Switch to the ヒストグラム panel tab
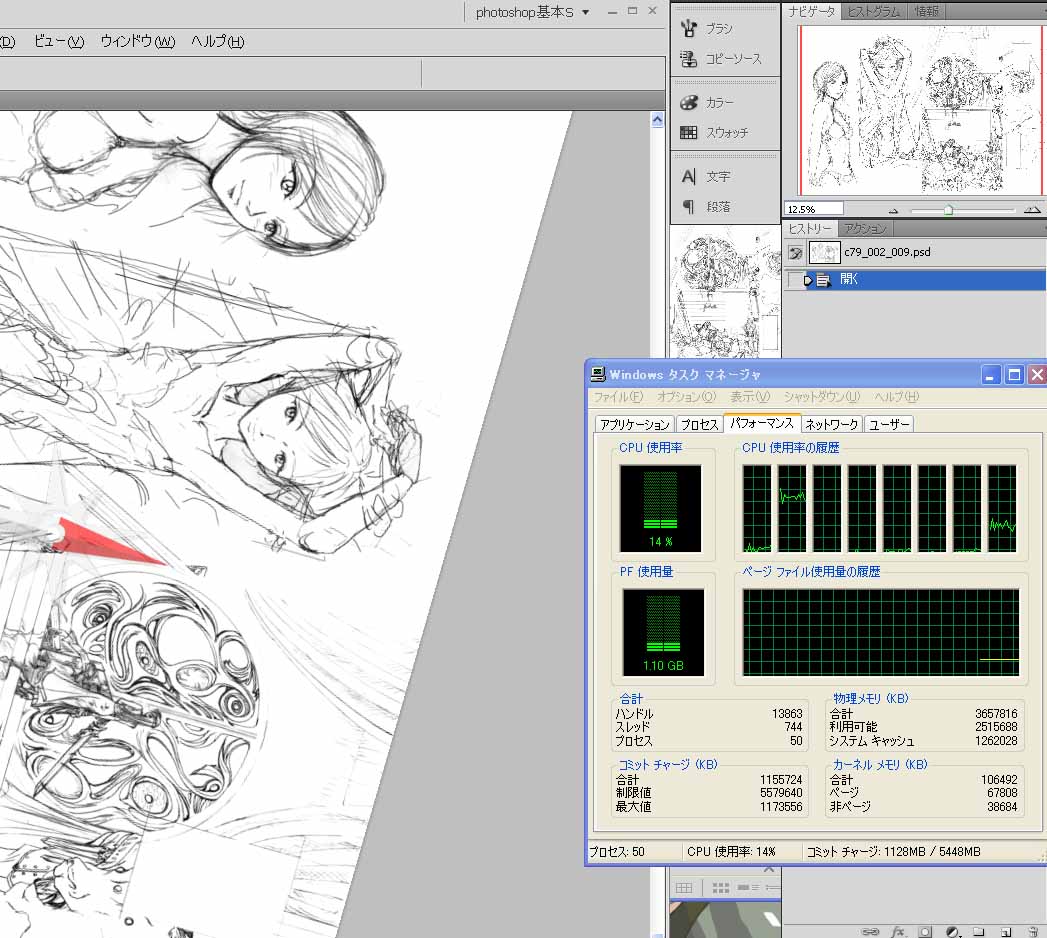The width and height of the screenshot is (1047, 938). coord(873,11)
